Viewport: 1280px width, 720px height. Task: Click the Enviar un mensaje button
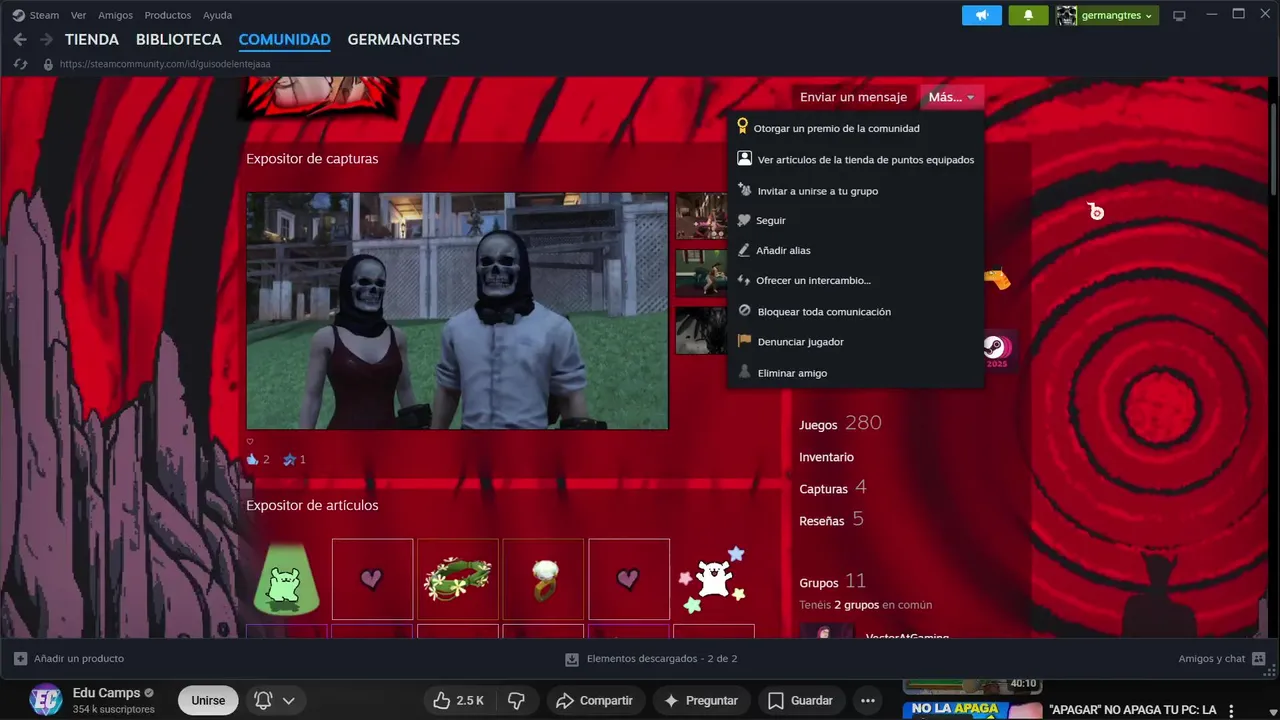click(853, 97)
